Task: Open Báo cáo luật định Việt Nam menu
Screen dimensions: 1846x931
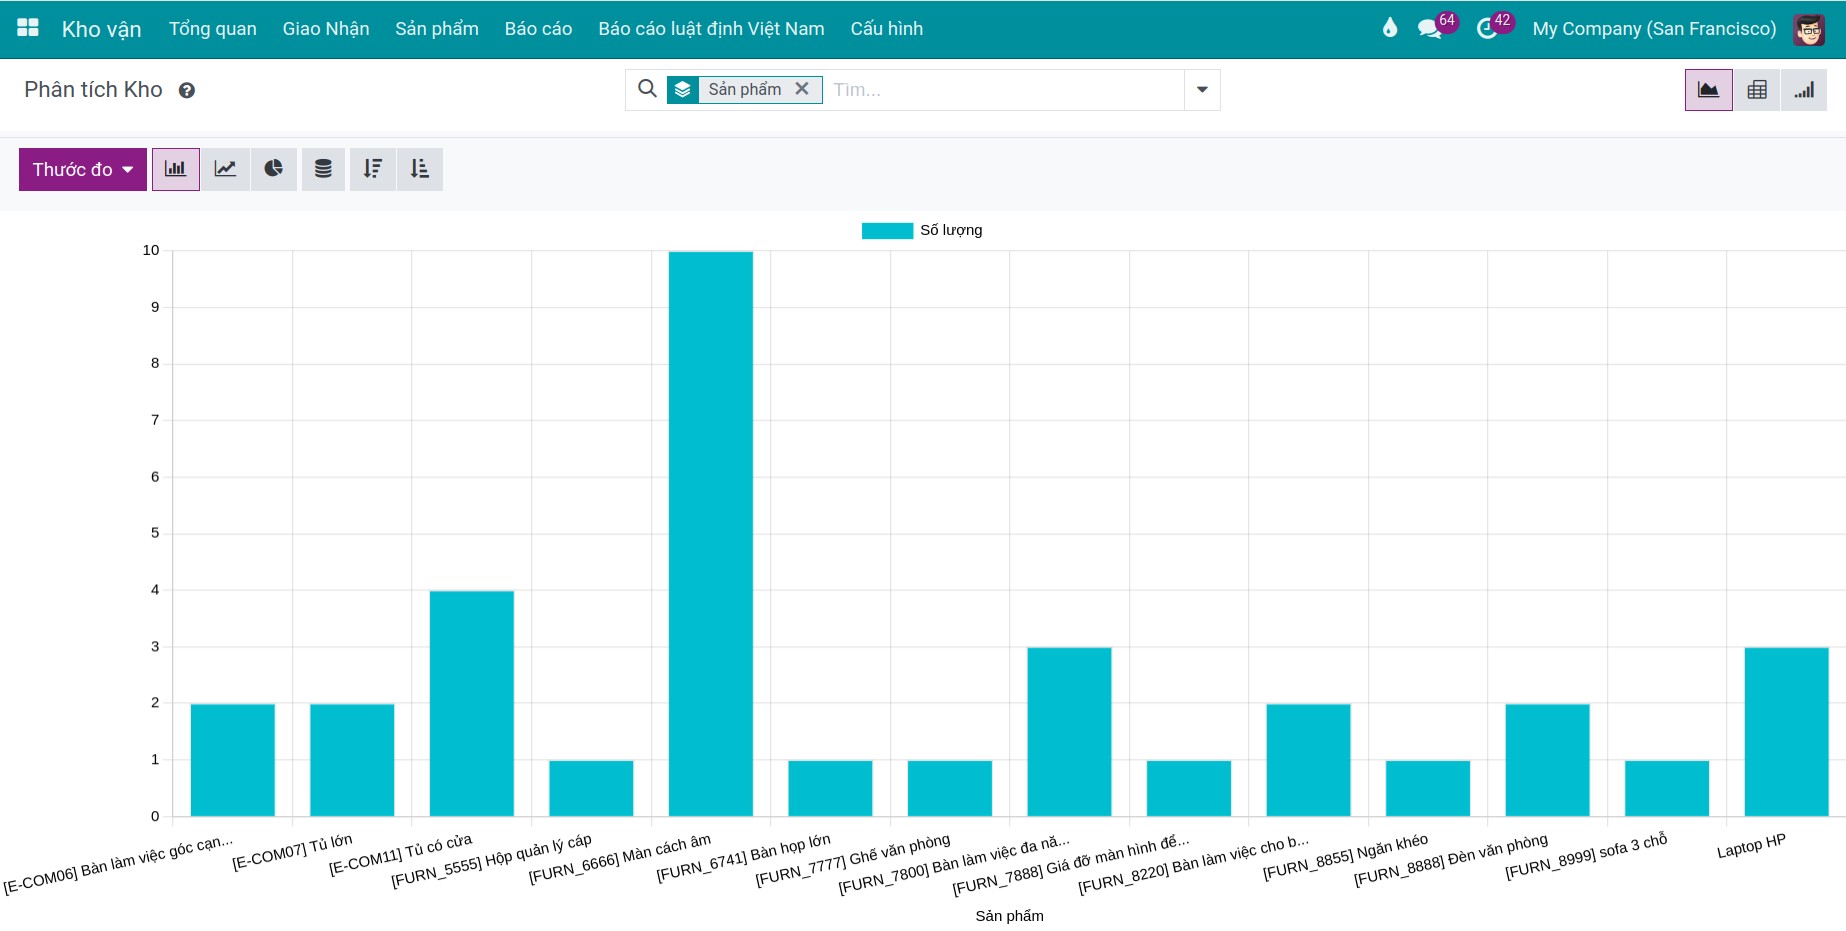Action: (x=712, y=29)
